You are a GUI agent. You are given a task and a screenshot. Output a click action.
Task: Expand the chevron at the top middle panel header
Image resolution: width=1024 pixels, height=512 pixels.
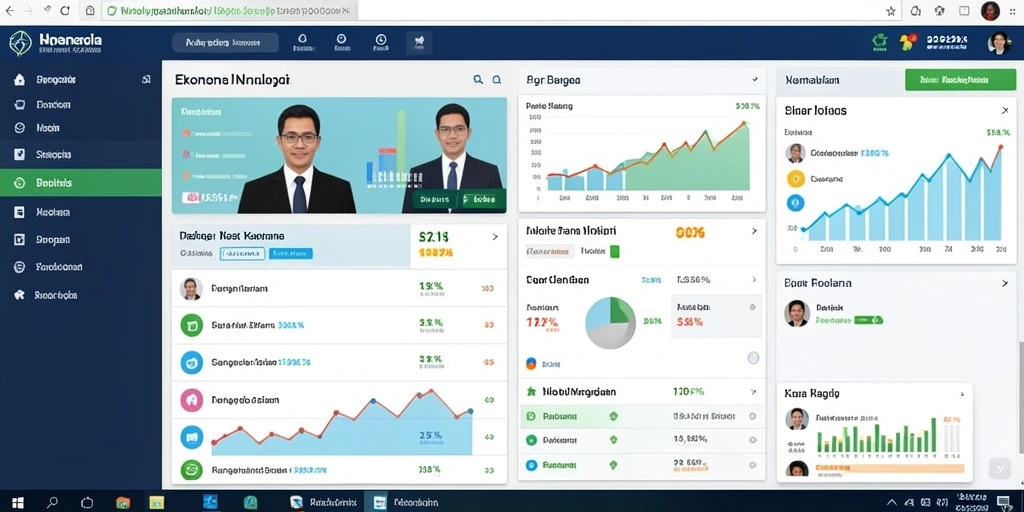[755, 80]
